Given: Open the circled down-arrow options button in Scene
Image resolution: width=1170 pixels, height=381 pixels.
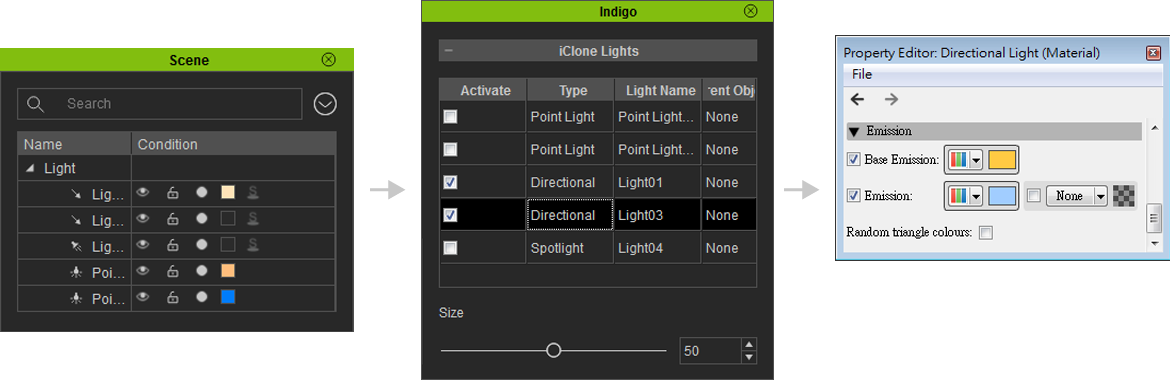Looking at the screenshot, I should [x=325, y=104].
